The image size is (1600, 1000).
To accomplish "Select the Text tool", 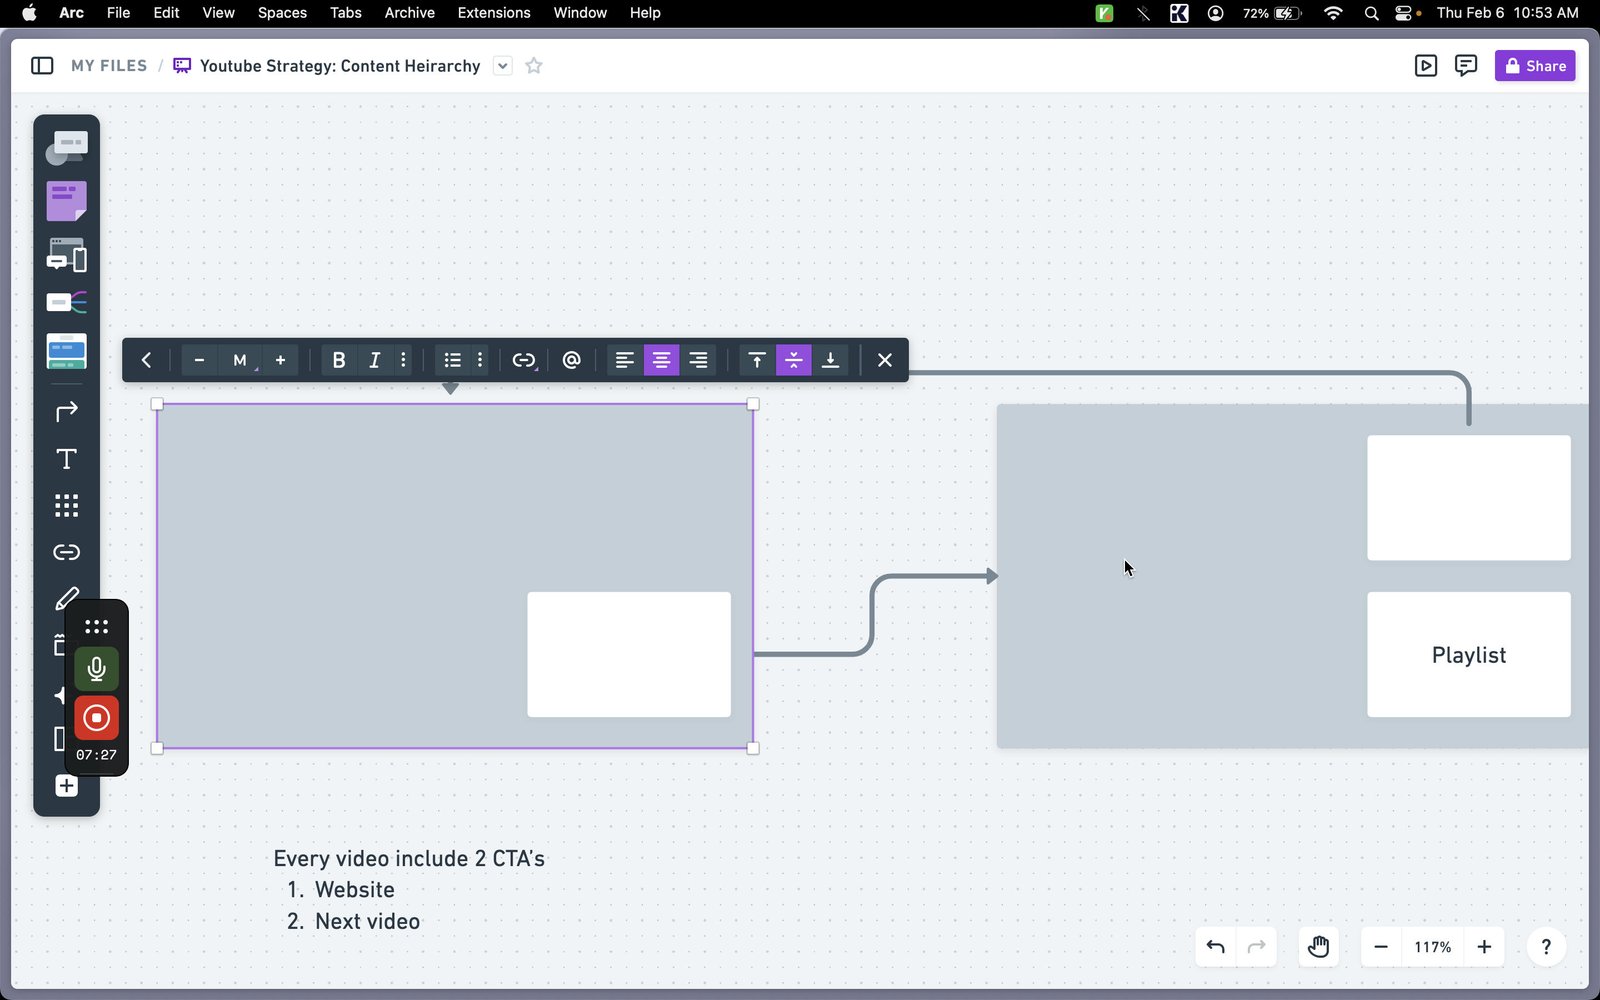I will 66,459.
